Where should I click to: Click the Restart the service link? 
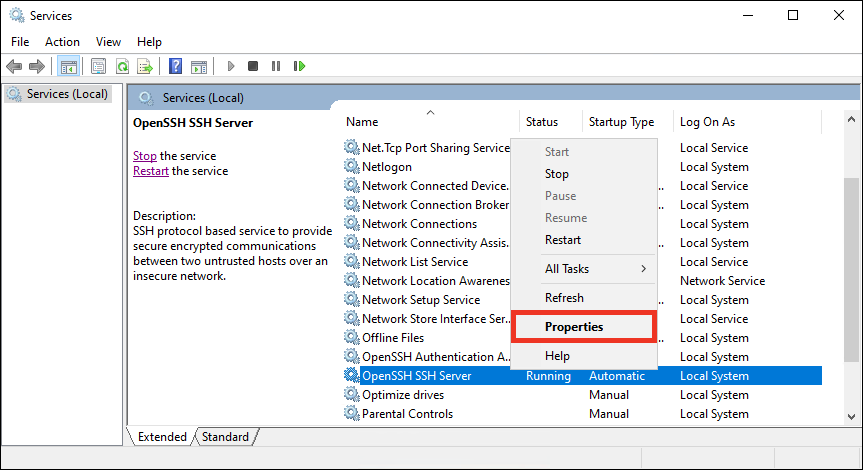pos(150,171)
